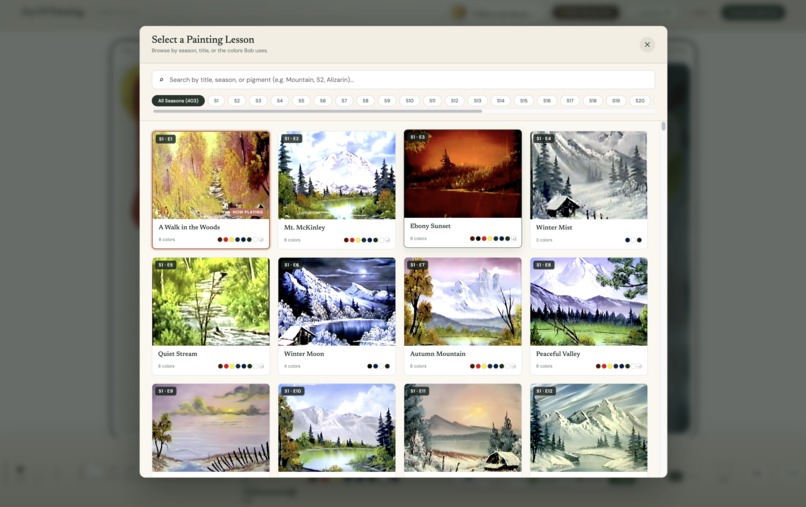Click the 'Mt. McKinley' title text
The image size is (806, 507).
click(304, 227)
